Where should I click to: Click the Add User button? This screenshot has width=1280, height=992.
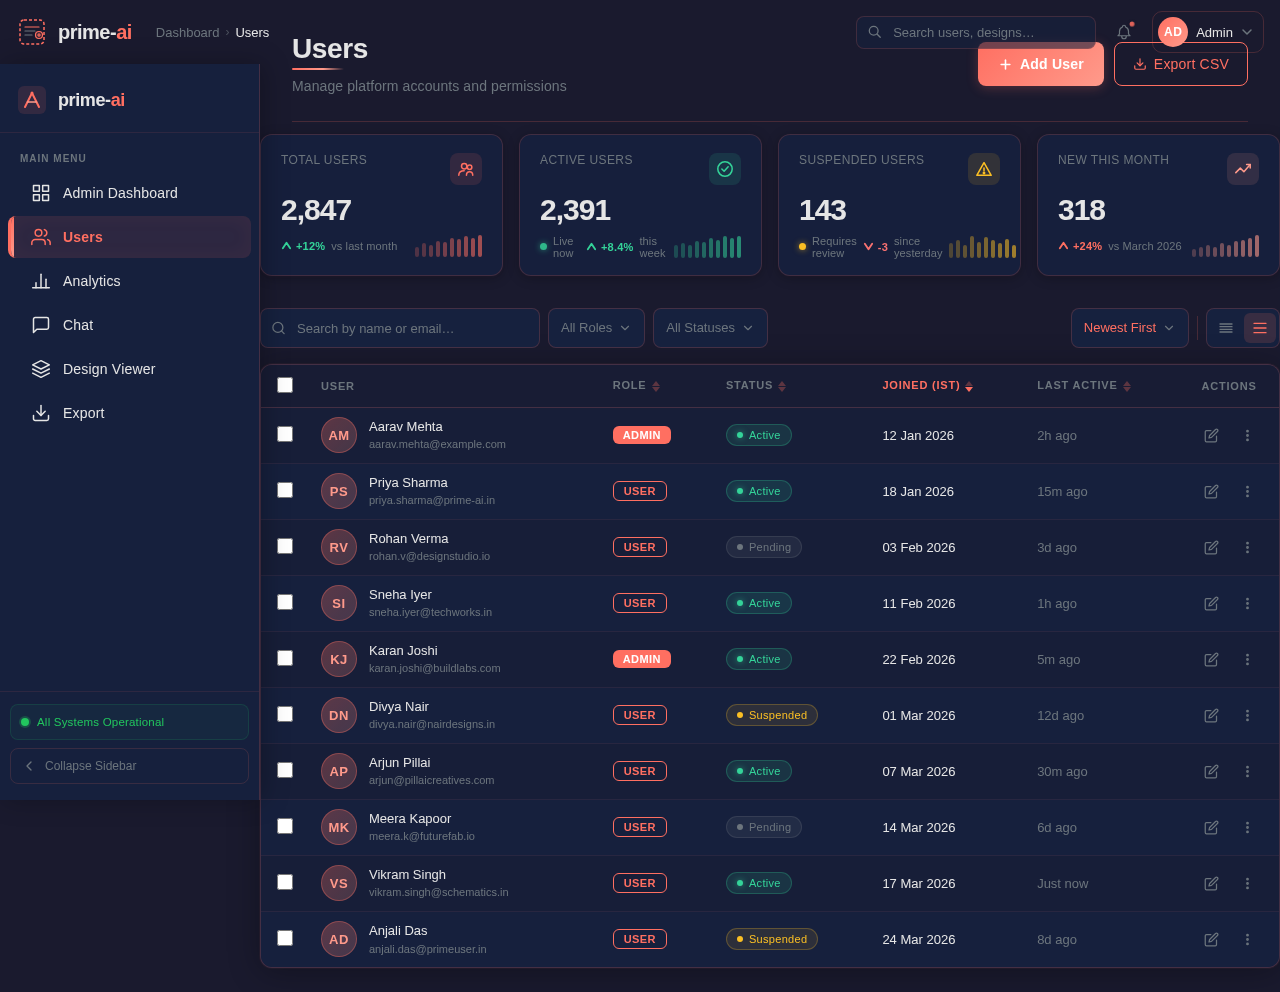click(1040, 64)
